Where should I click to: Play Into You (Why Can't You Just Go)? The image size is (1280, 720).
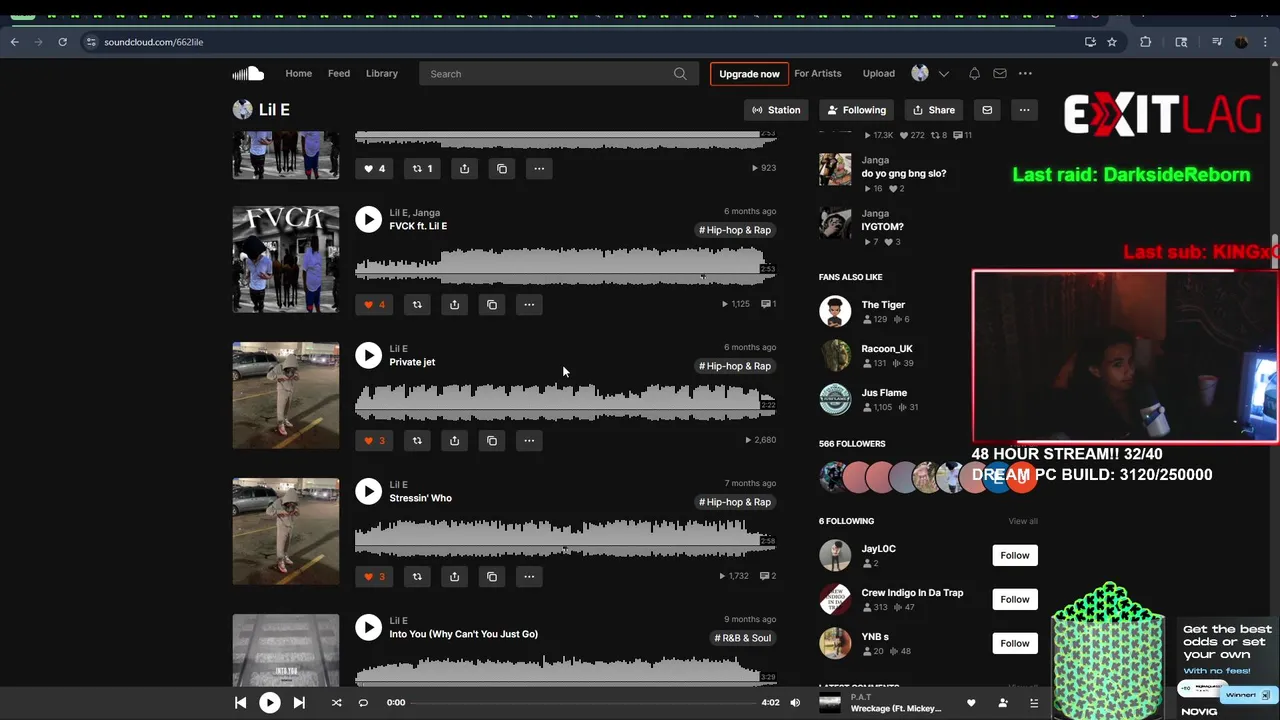[x=368, y=627]
